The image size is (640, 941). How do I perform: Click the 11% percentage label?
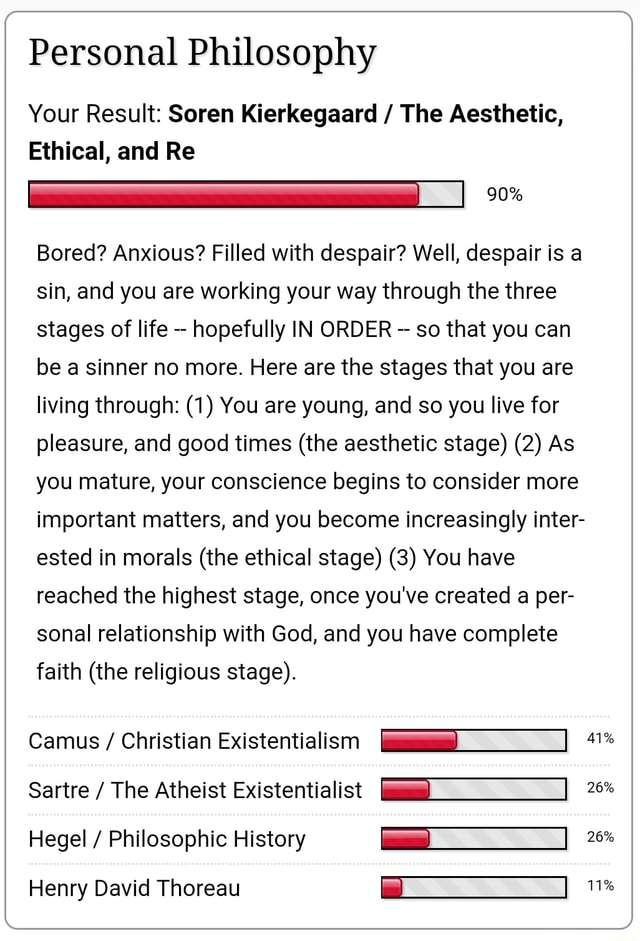(x=600, y=885)
